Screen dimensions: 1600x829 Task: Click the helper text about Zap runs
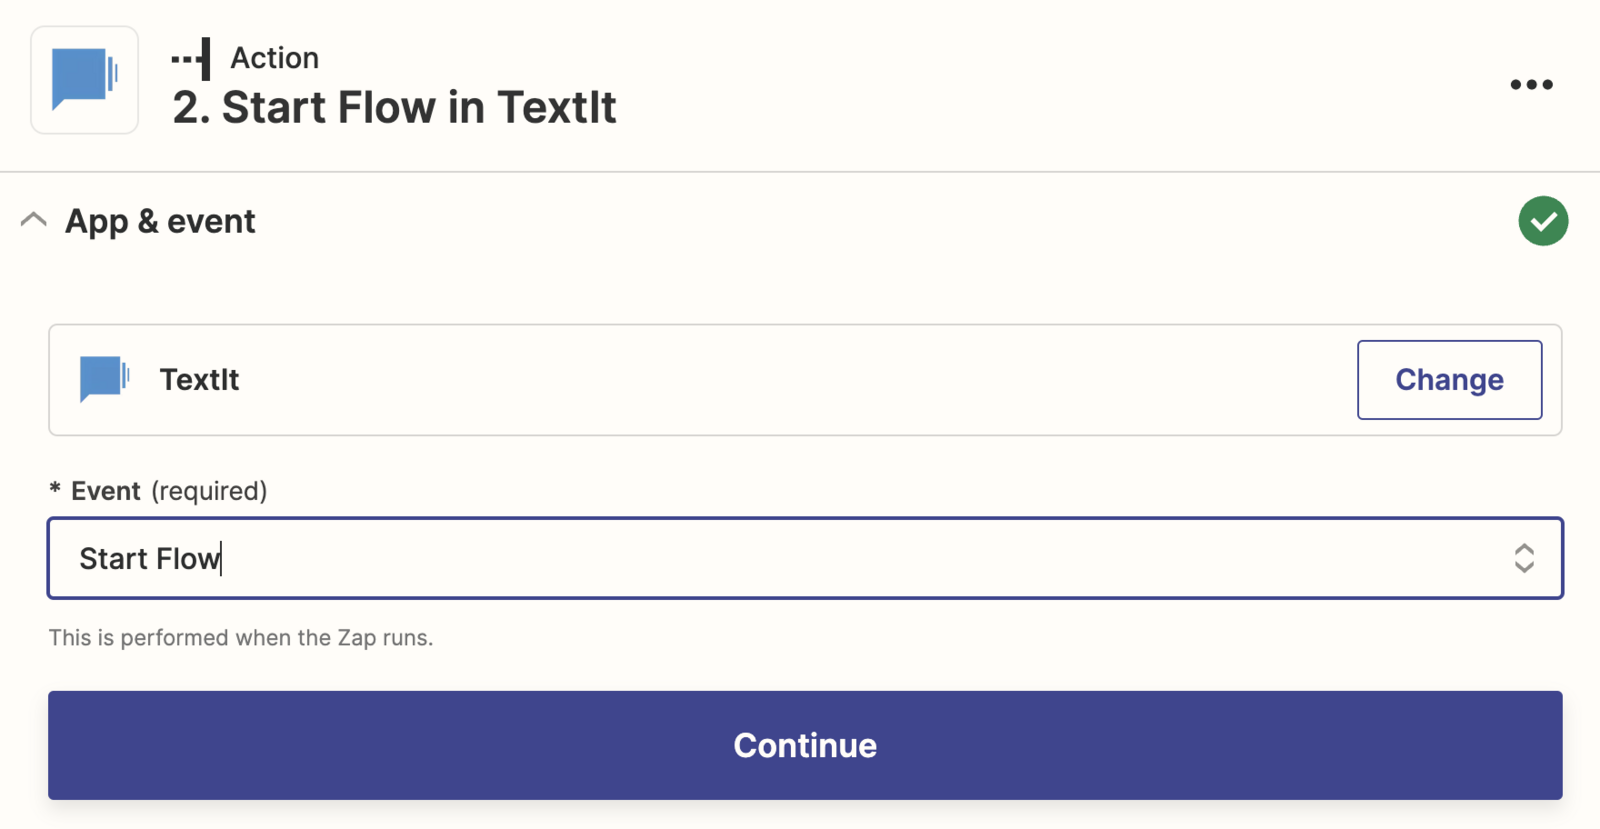(x=241, y=638)
